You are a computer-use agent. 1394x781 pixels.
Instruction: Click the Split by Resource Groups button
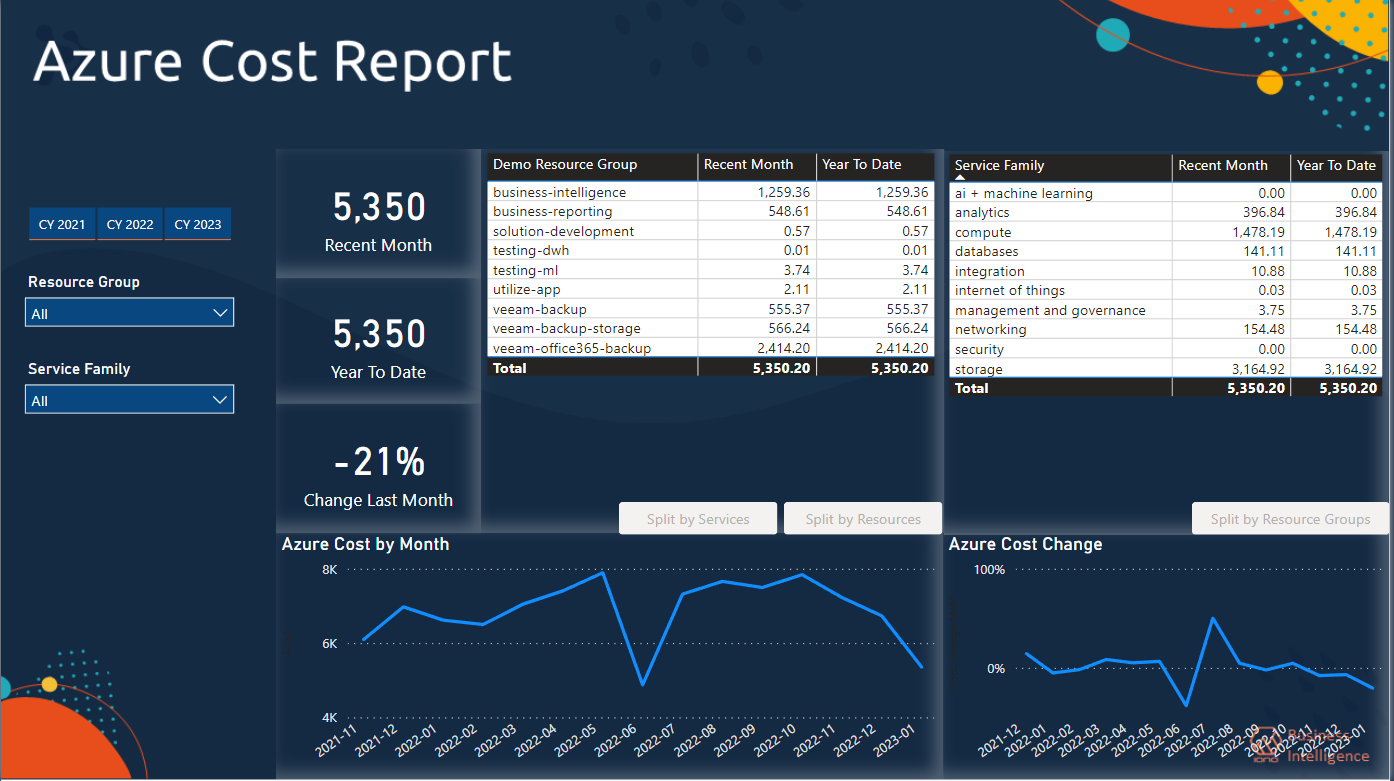1290,519
